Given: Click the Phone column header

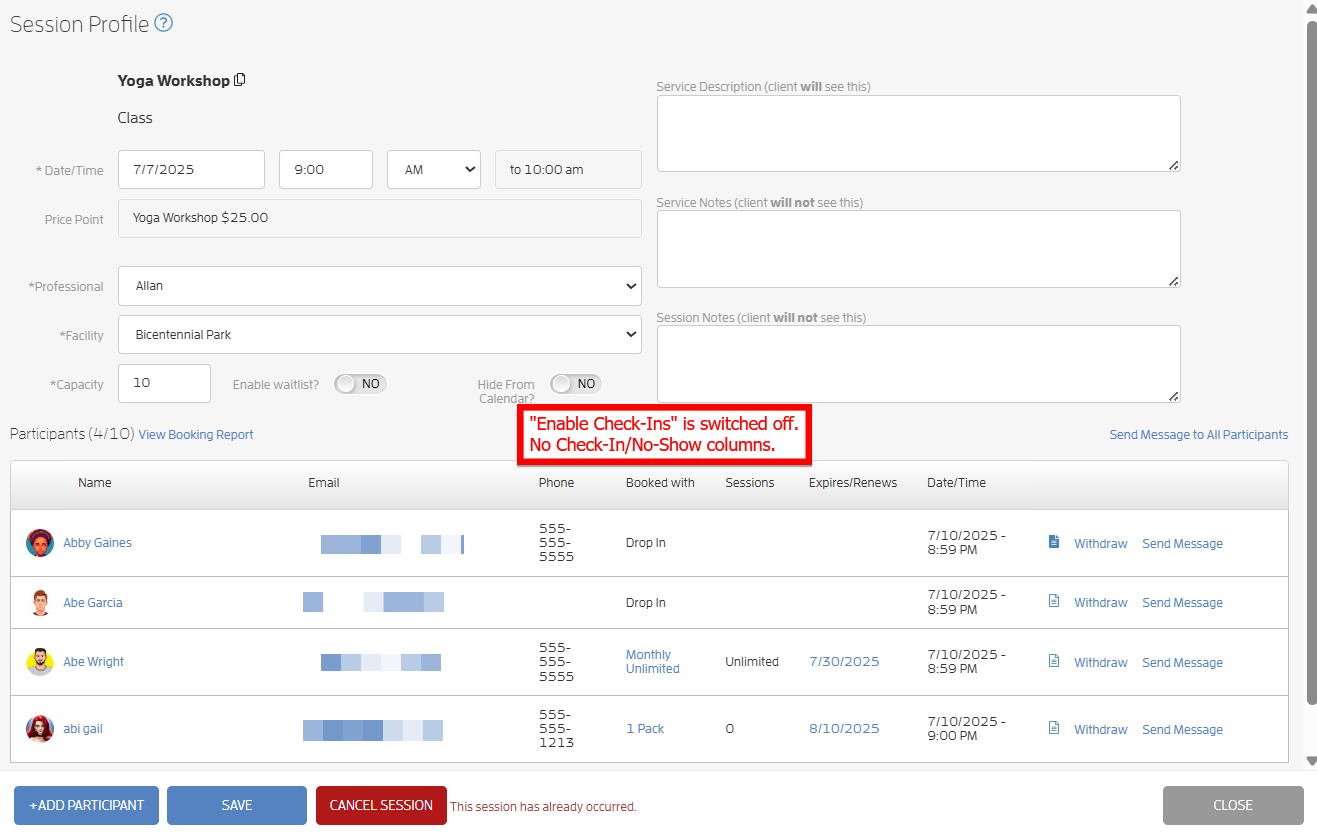Looking at the screenshot, I should (557, 483).
